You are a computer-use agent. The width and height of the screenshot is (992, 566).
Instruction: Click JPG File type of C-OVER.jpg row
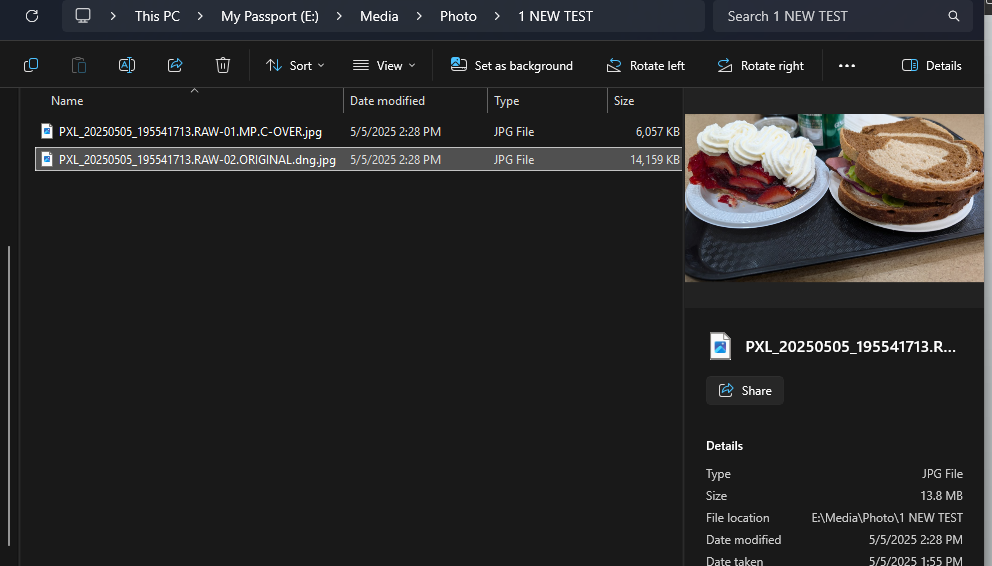[x=514, y=132]
